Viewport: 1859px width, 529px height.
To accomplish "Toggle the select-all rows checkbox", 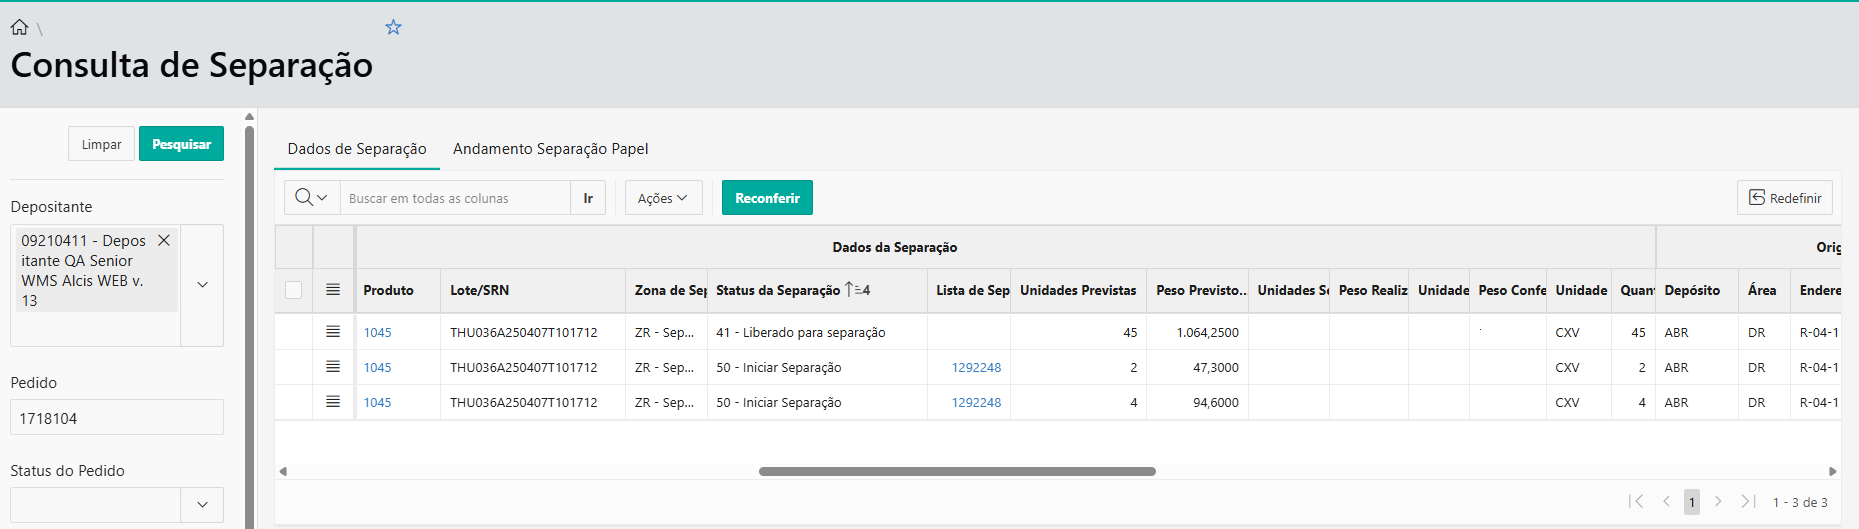I will click(x=293, y=290).
